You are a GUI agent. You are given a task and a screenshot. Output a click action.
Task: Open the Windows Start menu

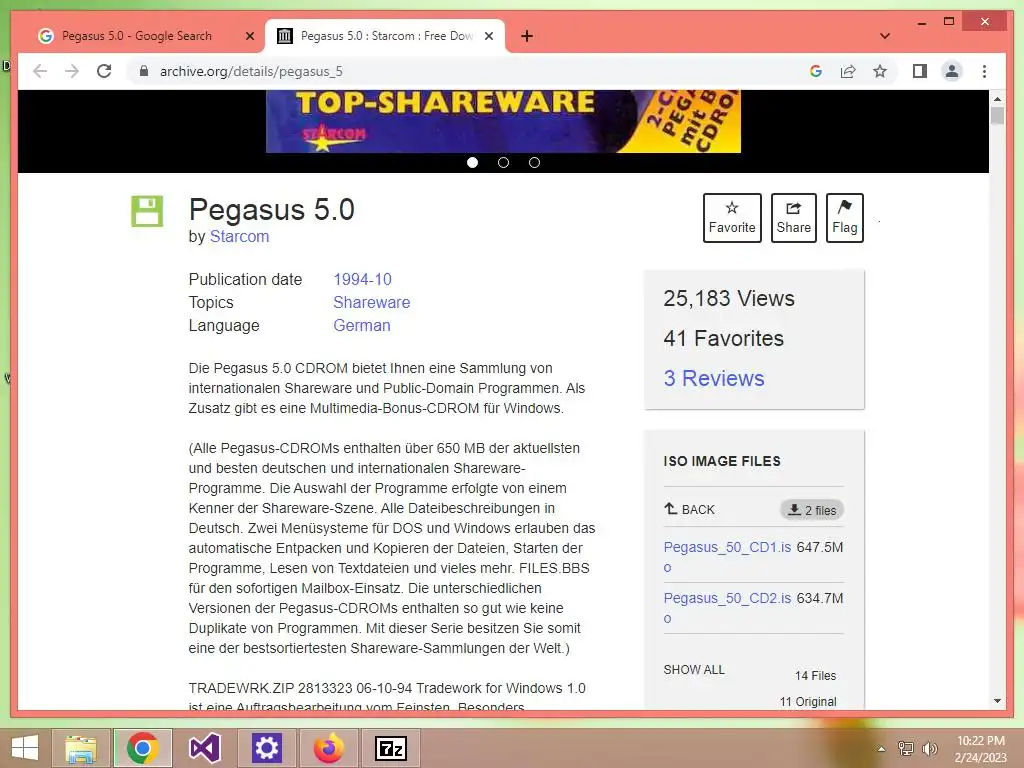pyautogui.click(x=25, y=748)
